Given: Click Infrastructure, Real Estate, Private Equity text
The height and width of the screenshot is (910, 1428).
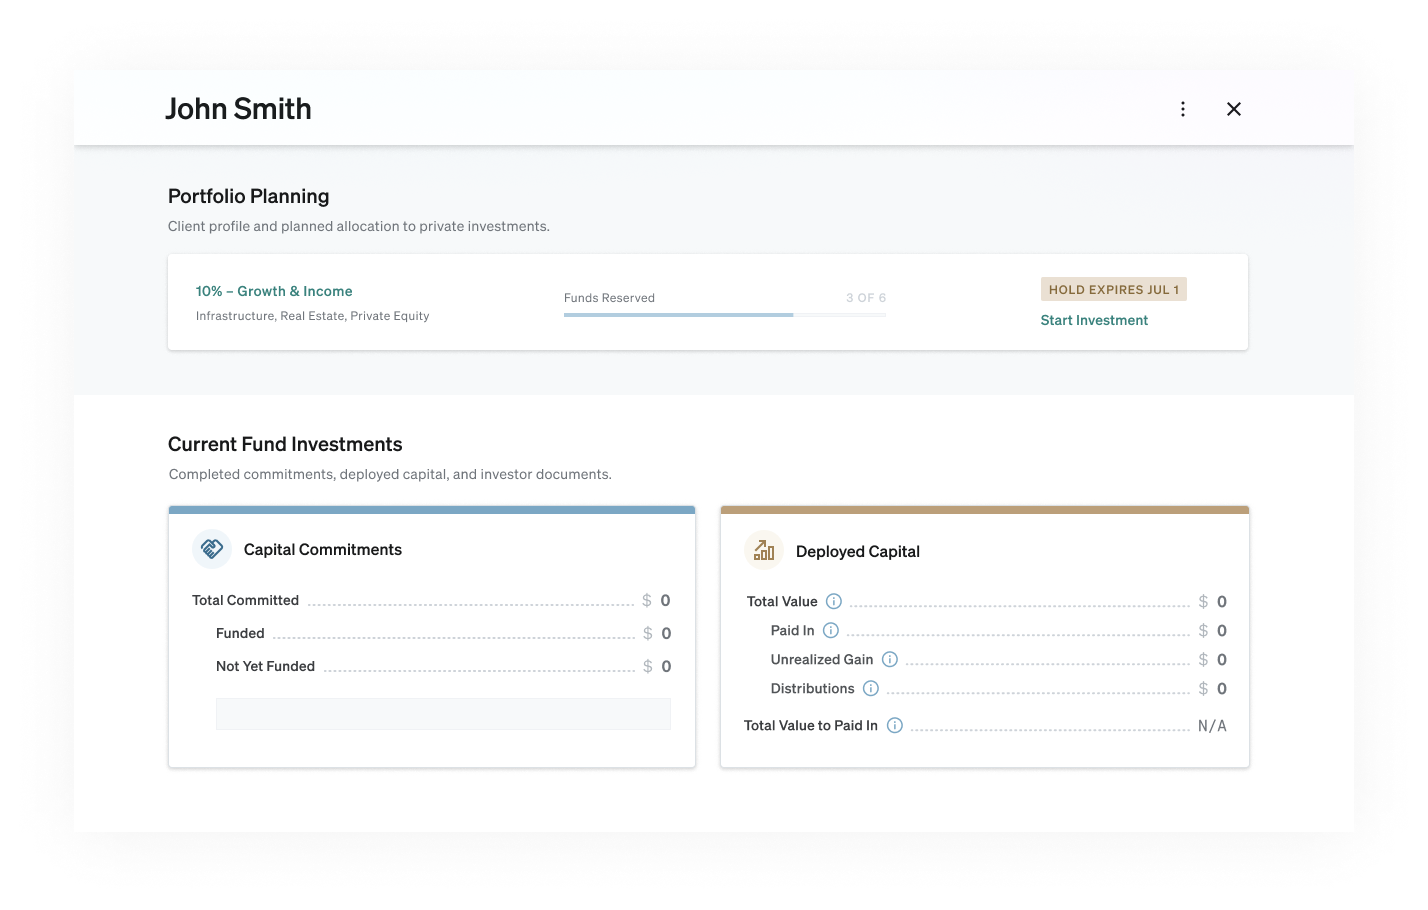Looking at the screenshot, I should click(x=312, y=316).
